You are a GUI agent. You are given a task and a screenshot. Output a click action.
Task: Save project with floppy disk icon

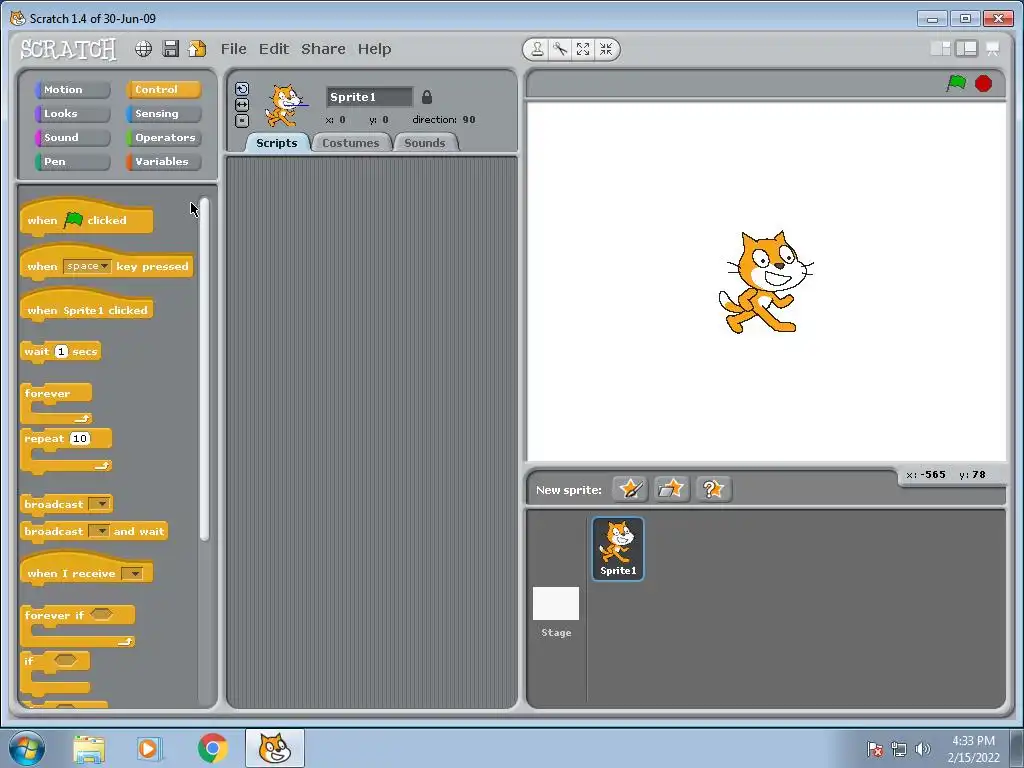coord(170,49)
